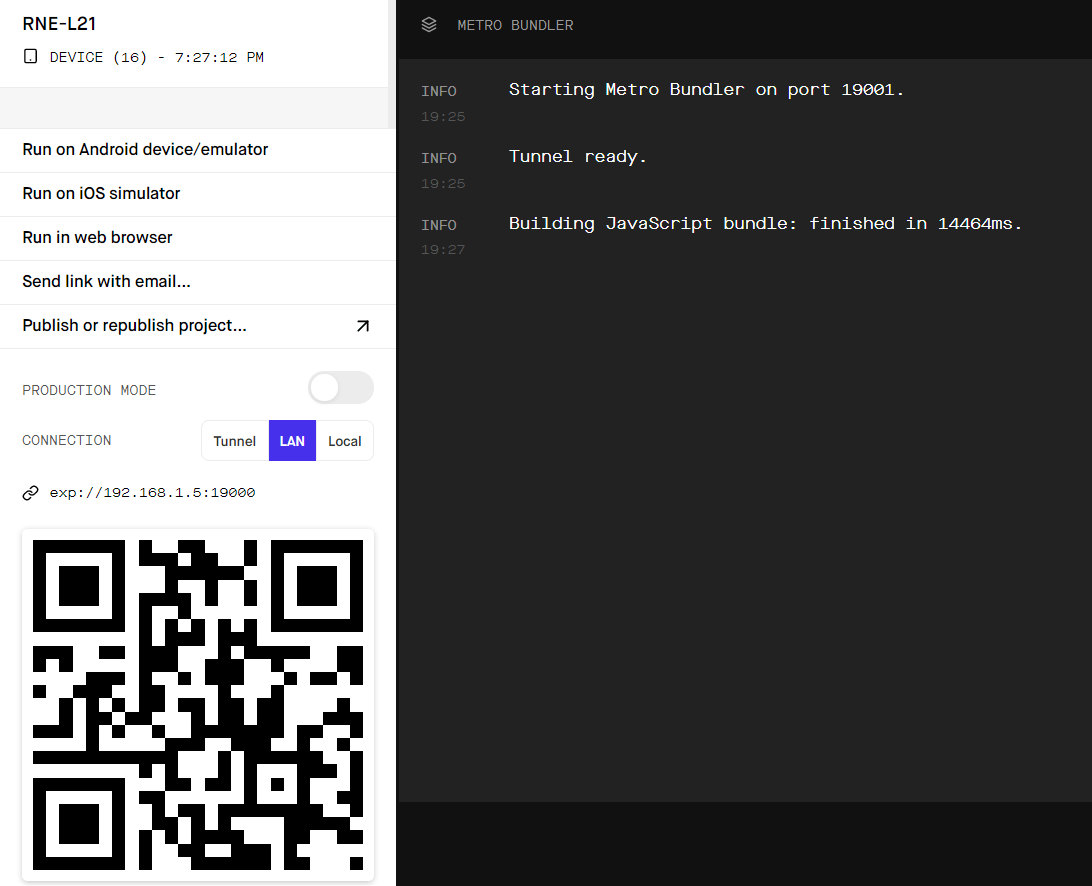This screenshot has height=886, width=1092.
Task: Click the link icon beside the exp URL
Action: [31, 493]
